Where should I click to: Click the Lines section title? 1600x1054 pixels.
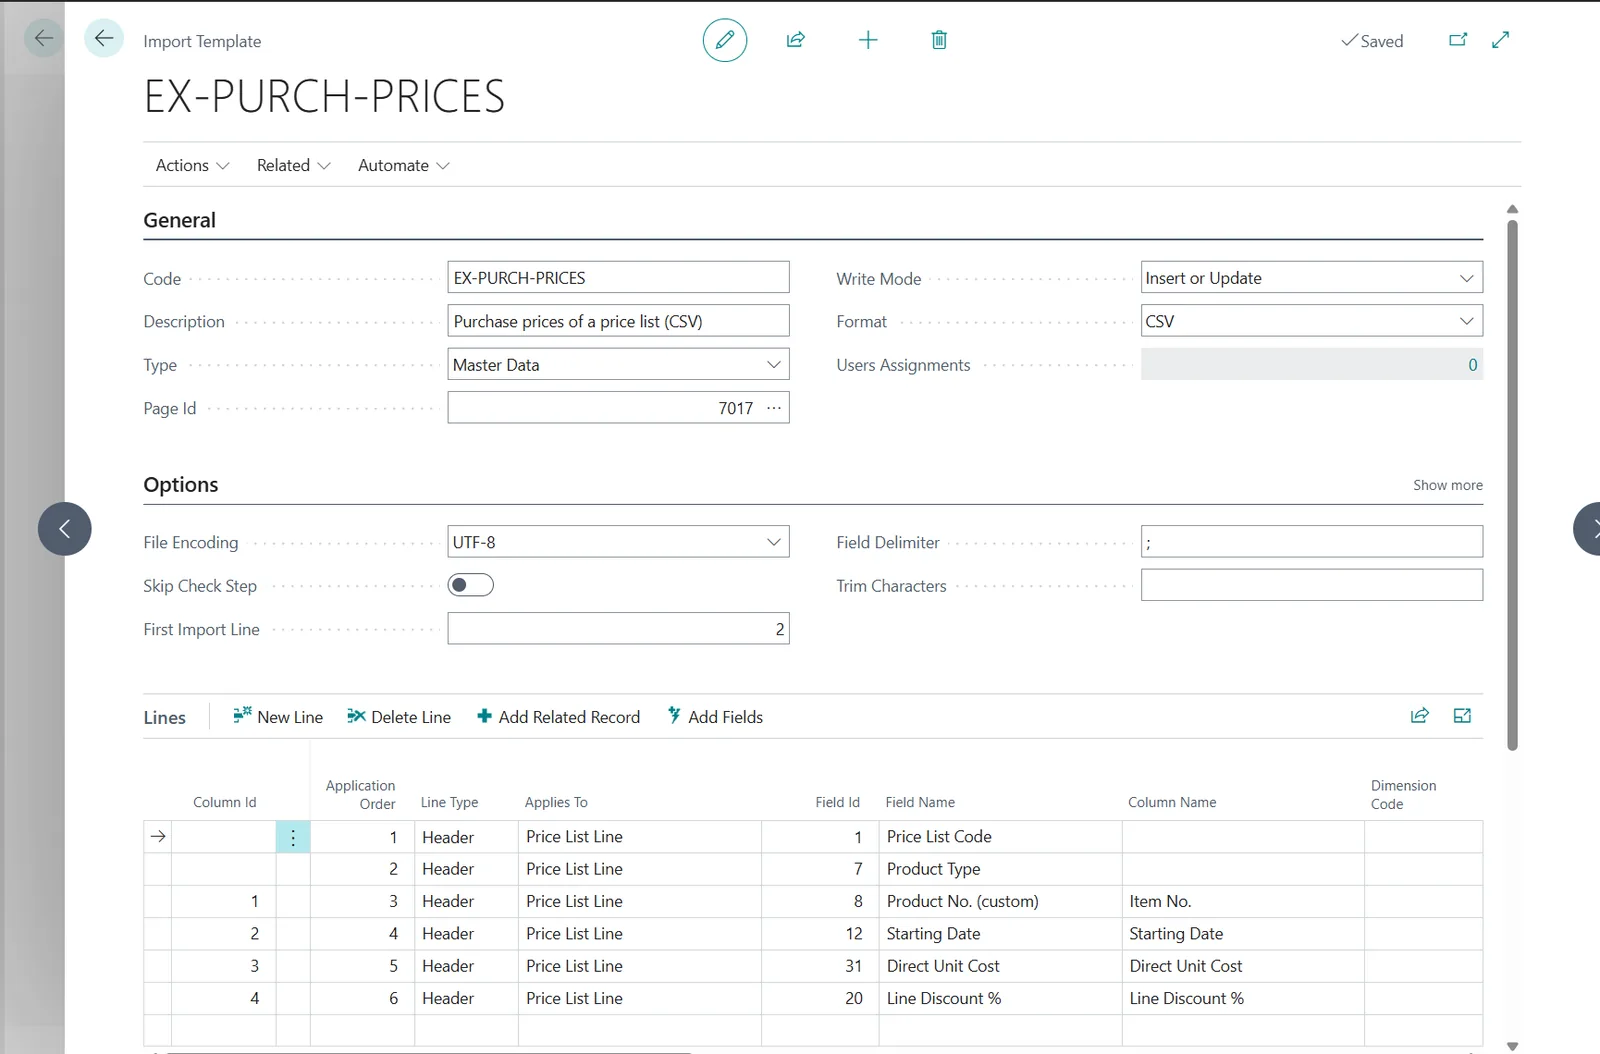click(165, 717)
